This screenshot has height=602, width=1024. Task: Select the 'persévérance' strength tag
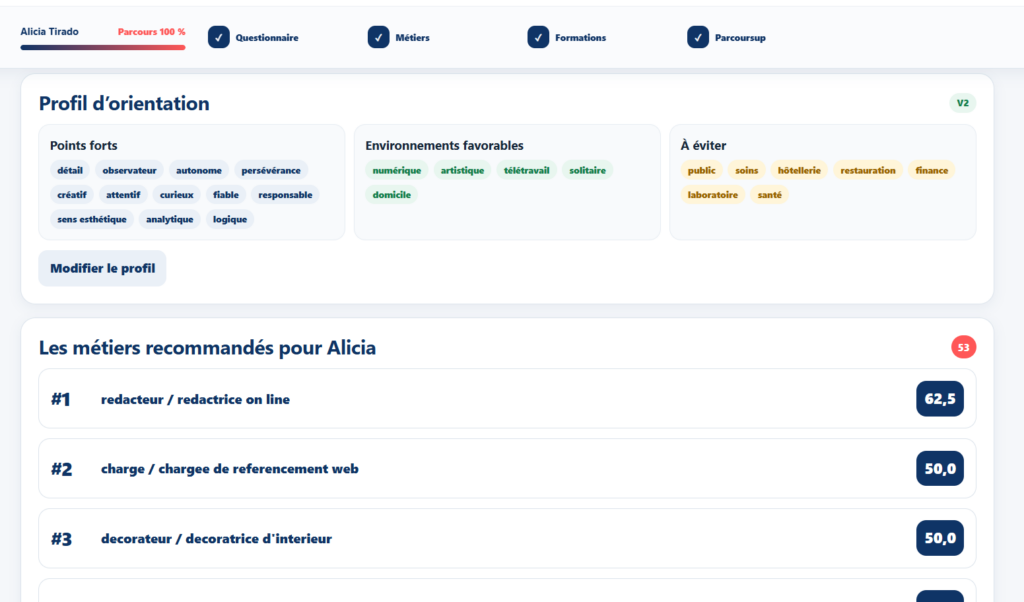(x=271, y=170)
